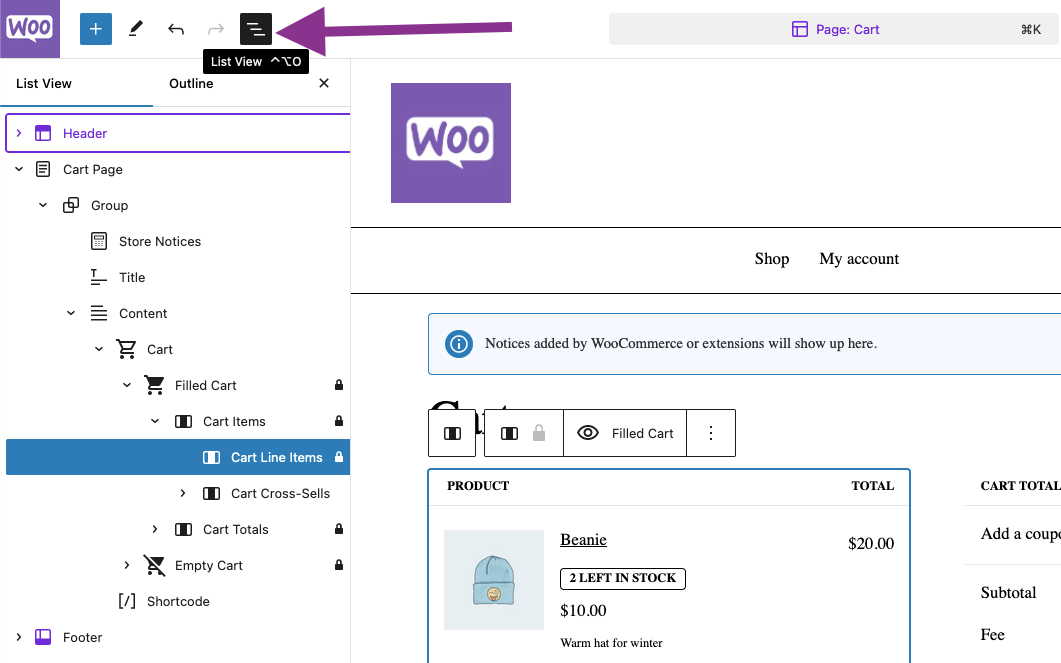Screen dimensions: 1061x663
Task: Click the lock icon next to Cart Line Items
Action: (x=340, y=457)
